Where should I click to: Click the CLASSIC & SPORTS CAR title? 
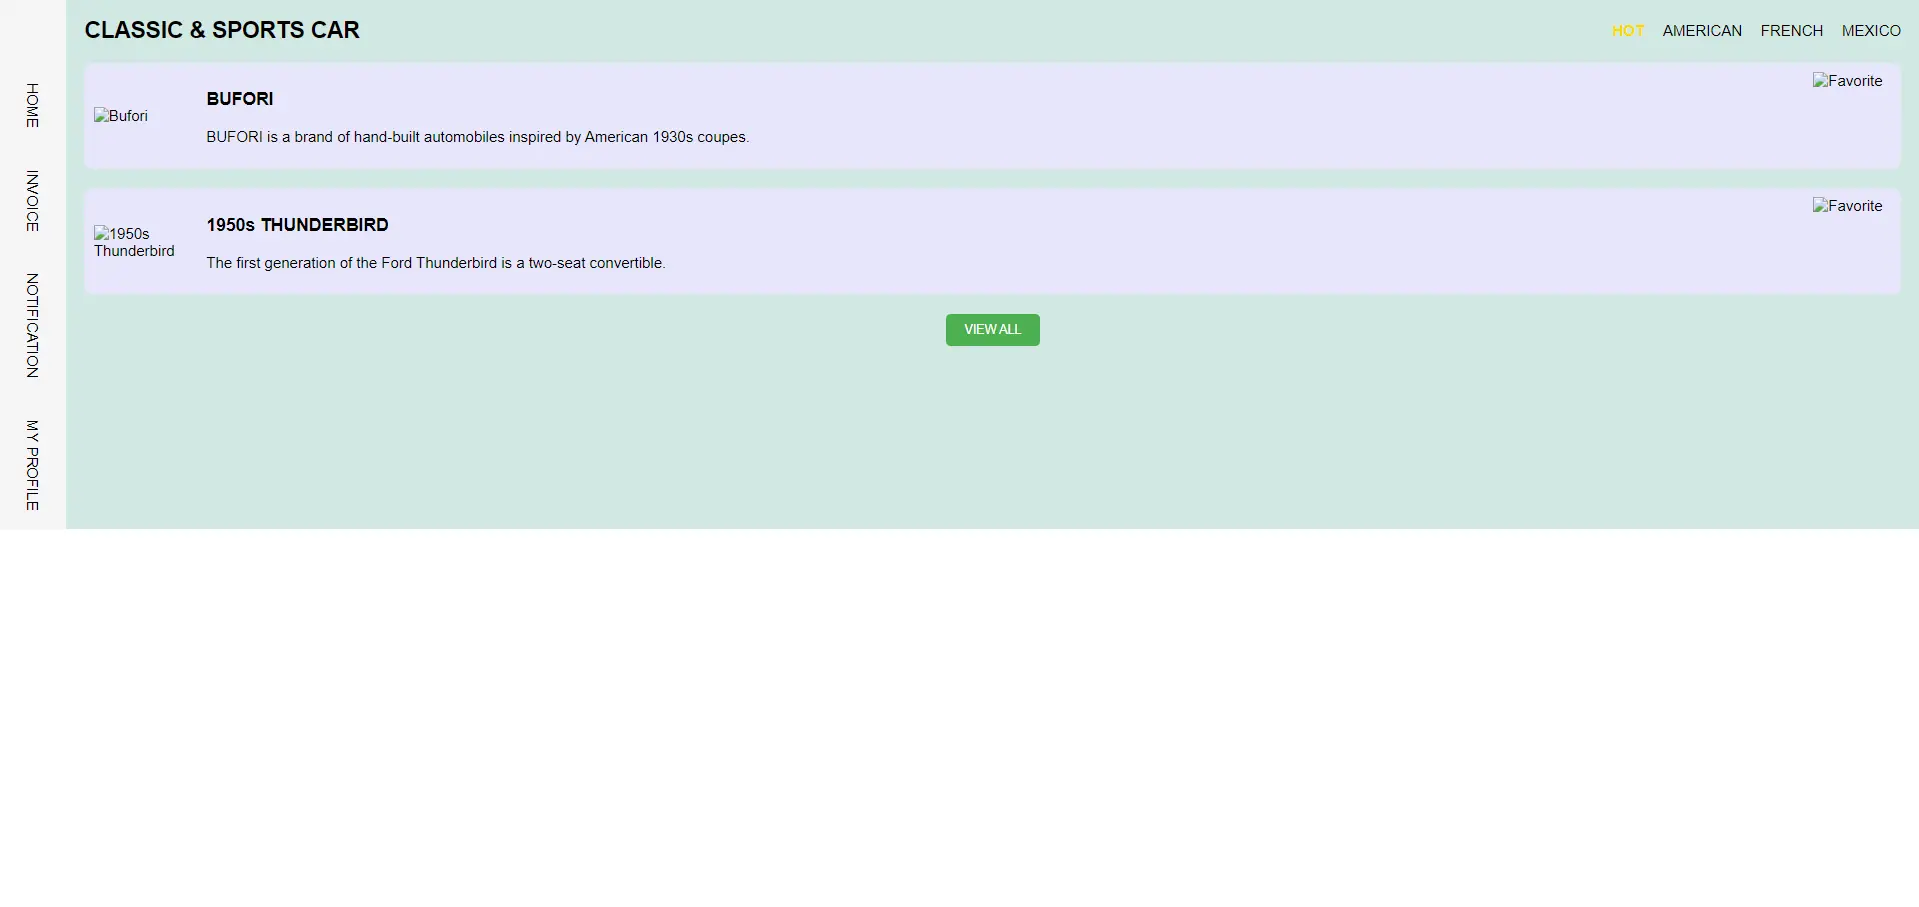(222, 30)
